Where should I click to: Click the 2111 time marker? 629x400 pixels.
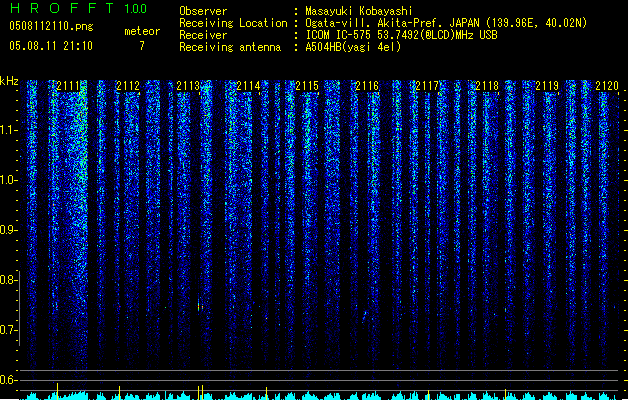(x=68, y=86)
